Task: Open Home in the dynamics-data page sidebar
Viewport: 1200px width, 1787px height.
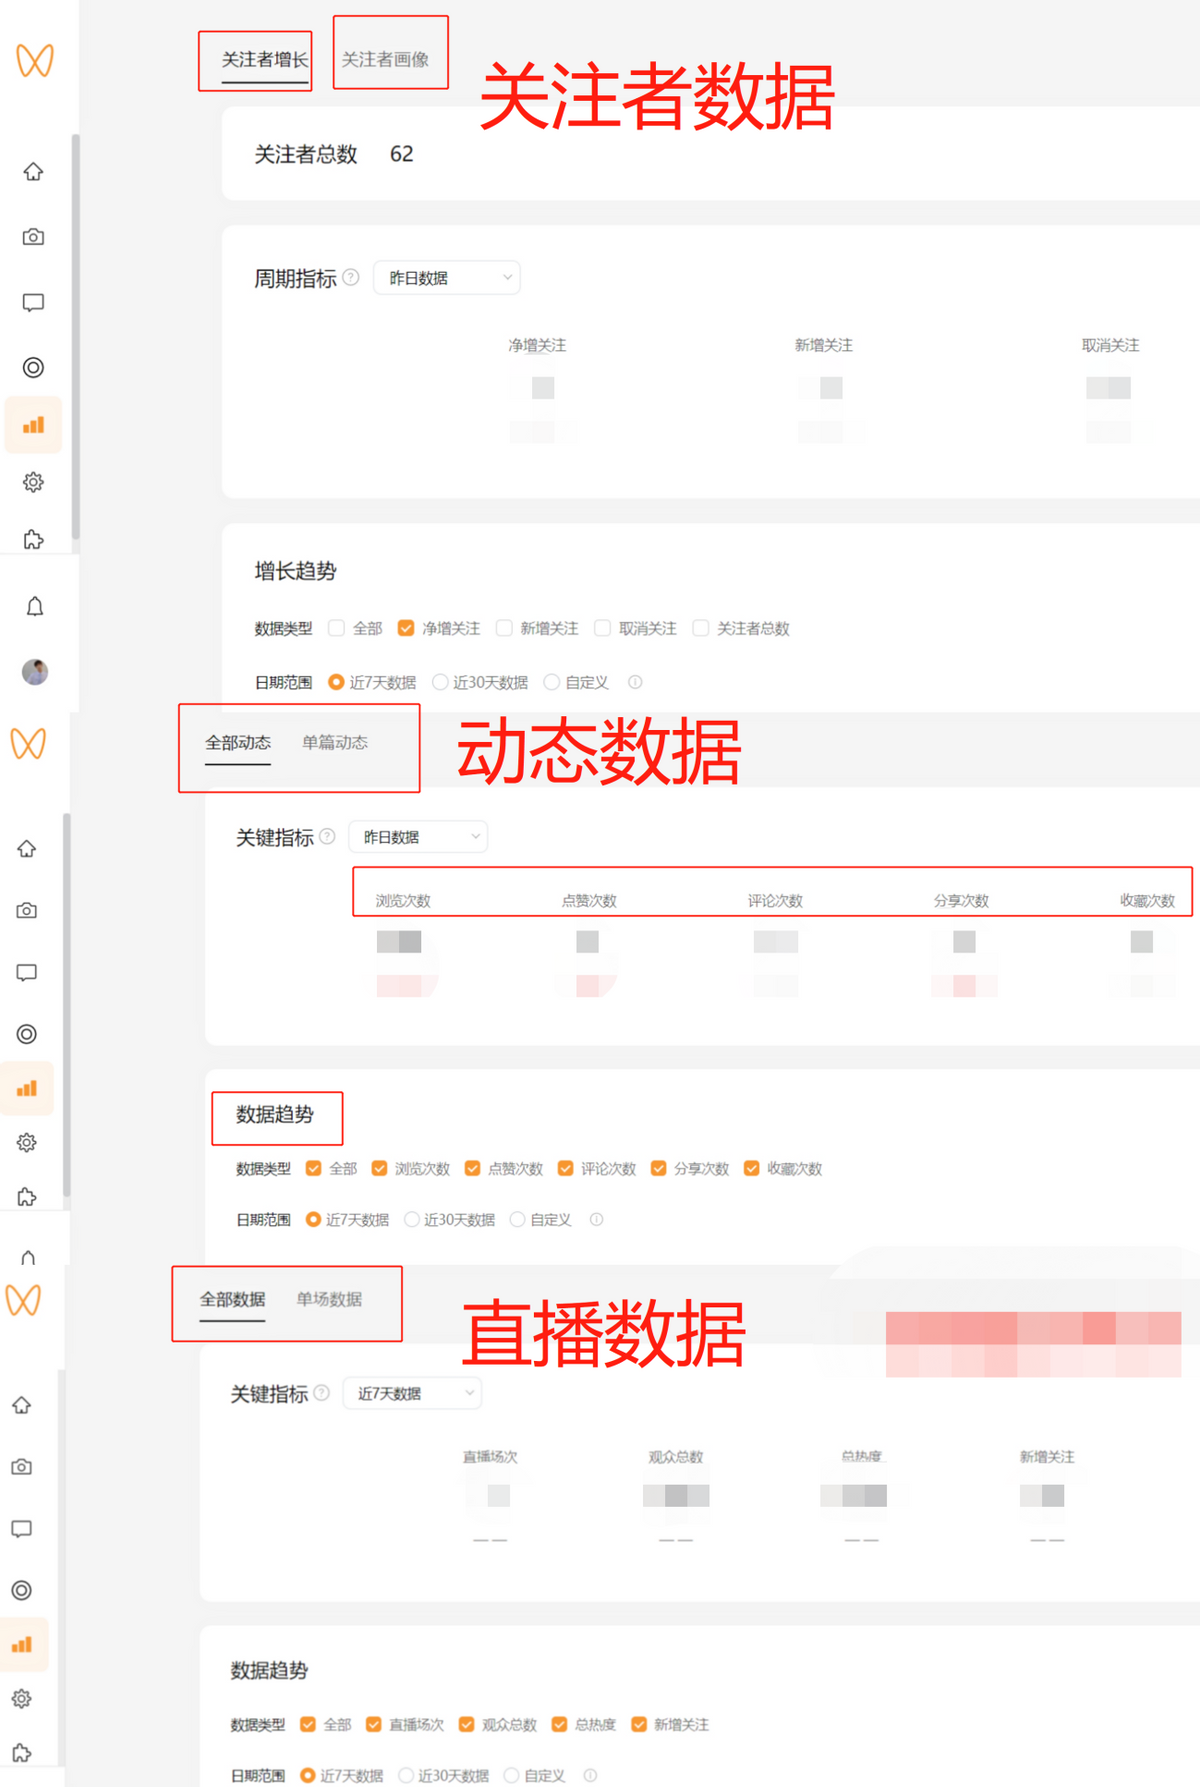Action: tap(27, 849)
